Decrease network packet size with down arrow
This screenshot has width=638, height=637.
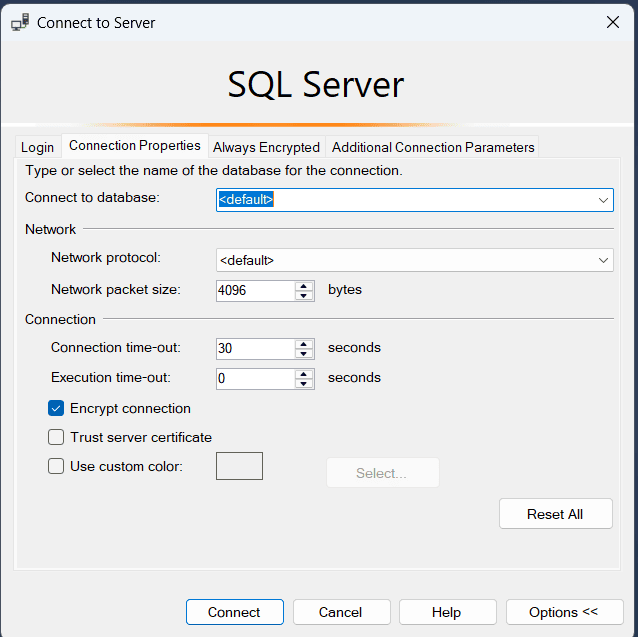[x=305, y=296]
